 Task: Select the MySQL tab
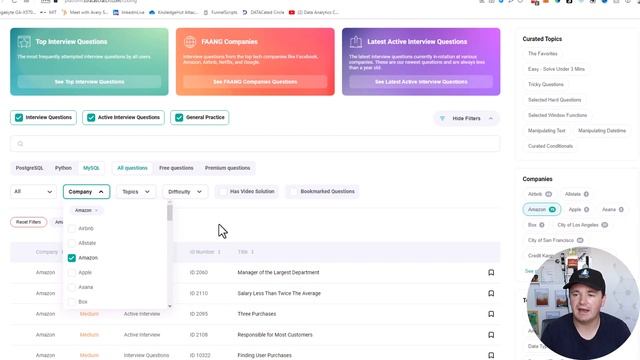(x=91, y=168)
